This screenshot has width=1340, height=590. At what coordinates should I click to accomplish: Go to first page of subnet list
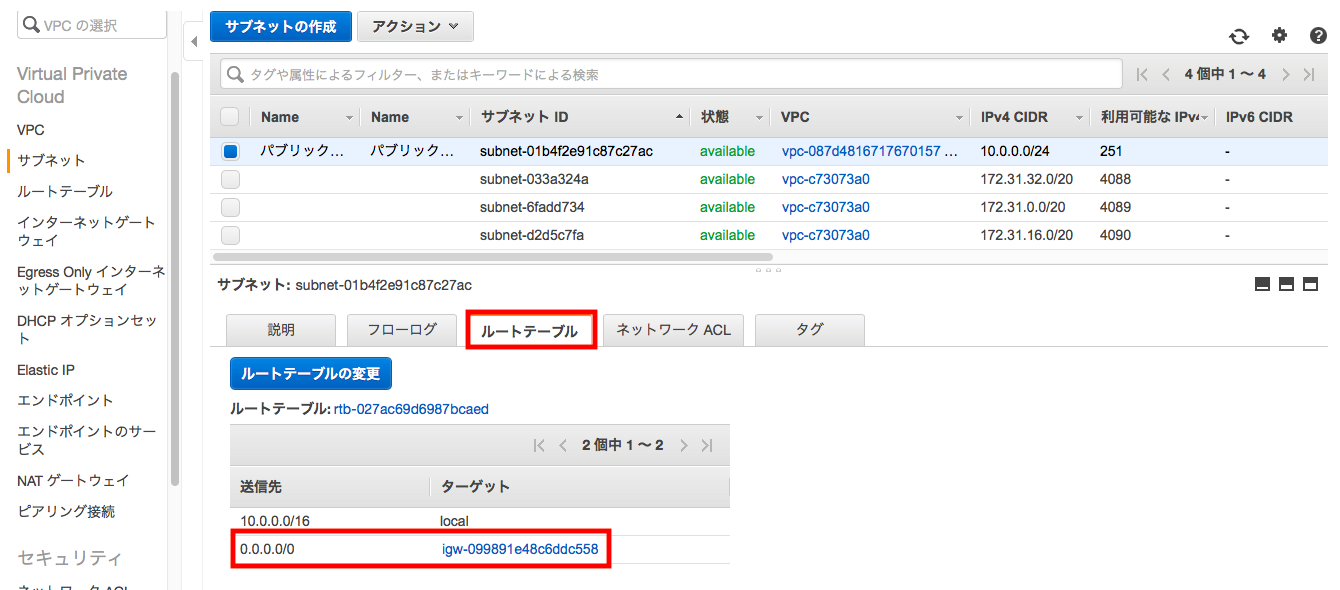[1142, 74]
